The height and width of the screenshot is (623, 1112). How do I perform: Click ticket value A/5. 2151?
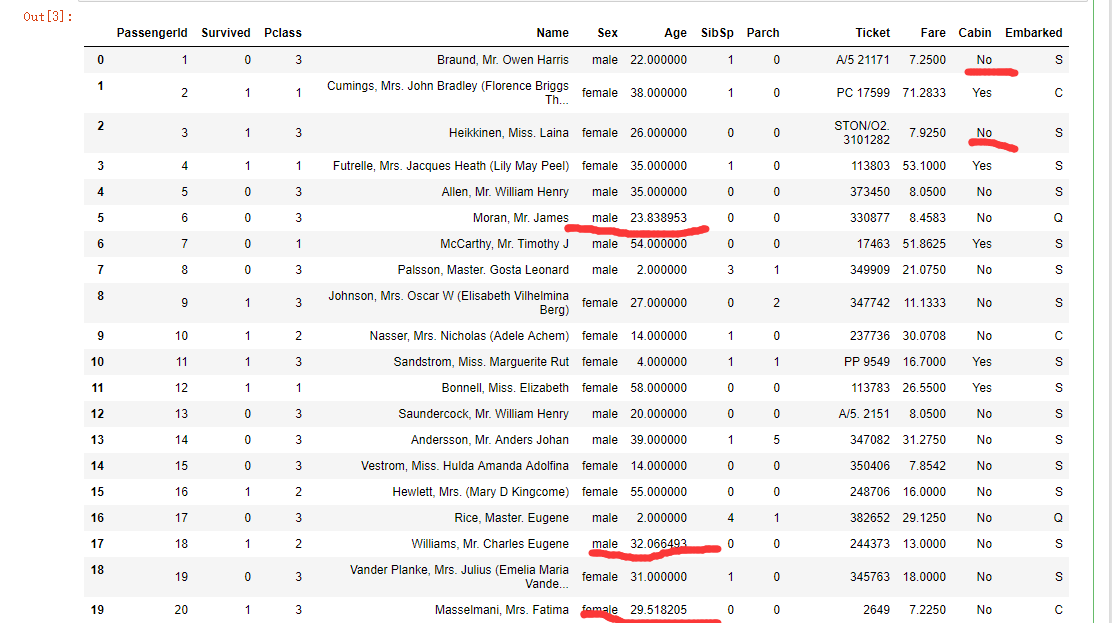click(x=864, y=414)
